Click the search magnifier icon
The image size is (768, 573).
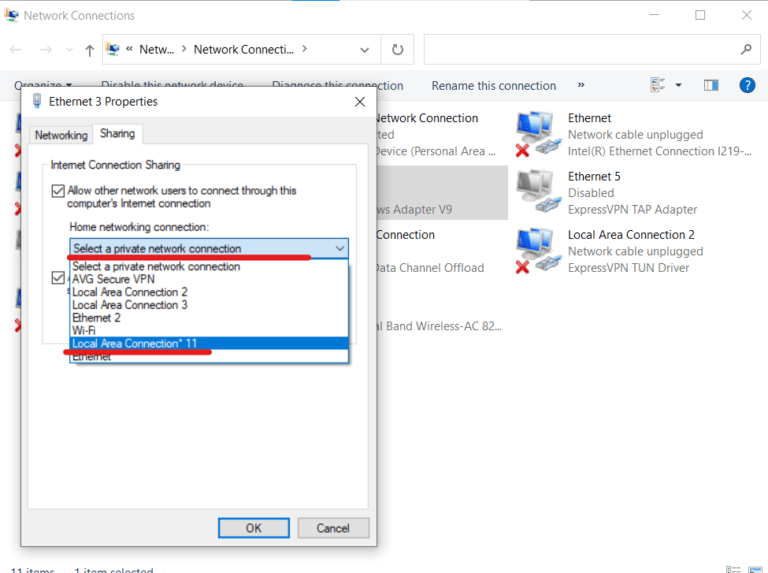[x=746, y=49]
